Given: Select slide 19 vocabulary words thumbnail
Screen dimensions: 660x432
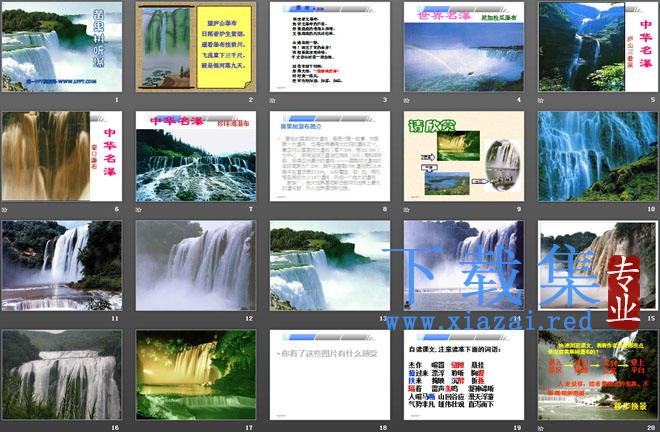Looking at the screenshot, I should tap(464, 375).
